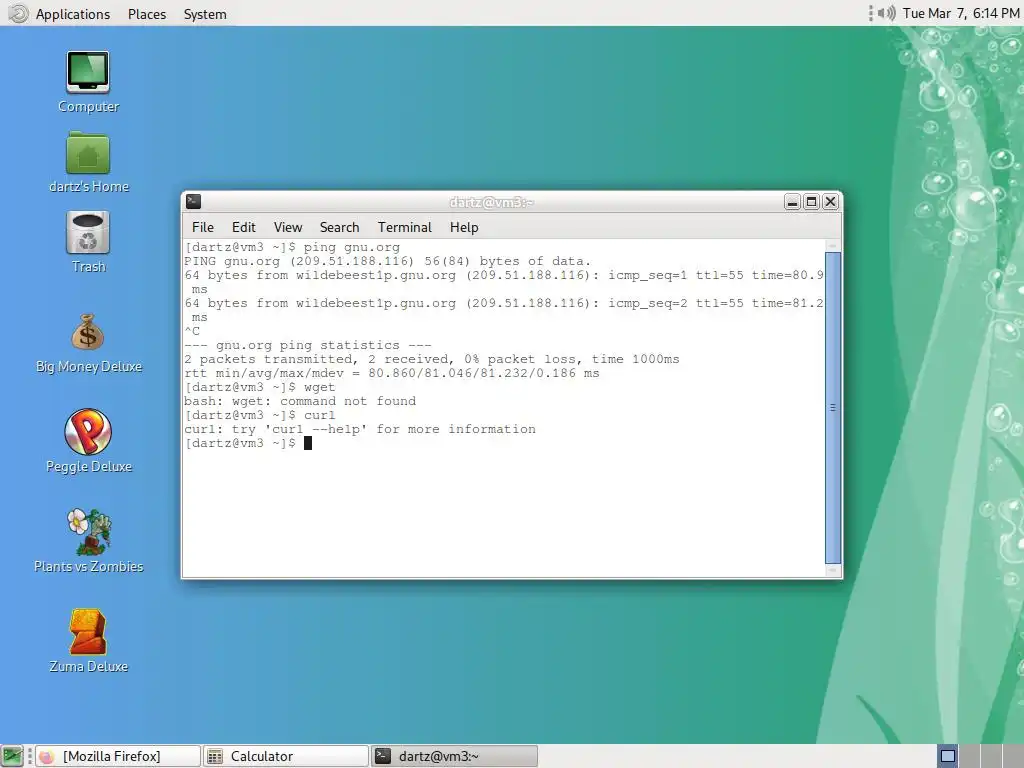Switch to the Calculator taskbar button

(285, 756)
